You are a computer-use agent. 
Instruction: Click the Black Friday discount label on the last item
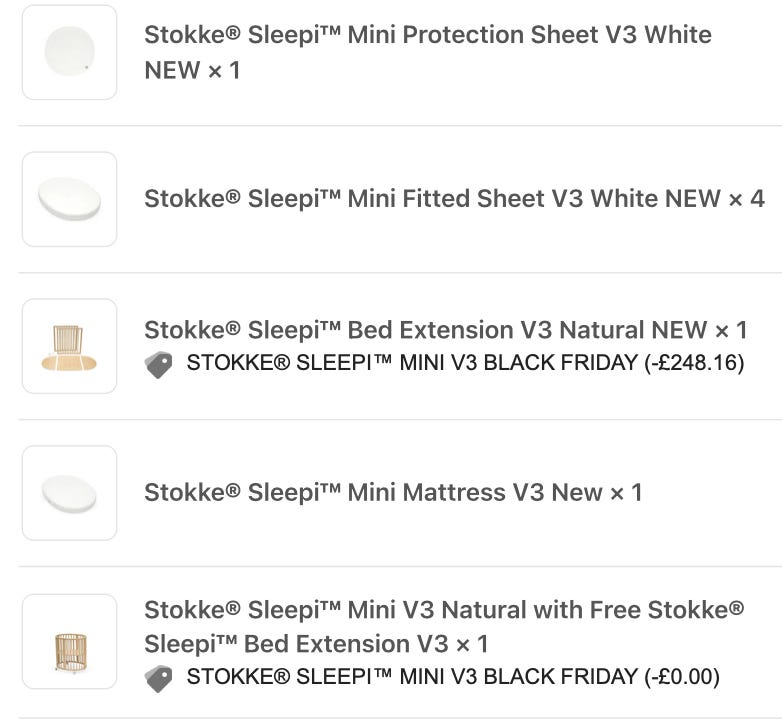[410, 678]
